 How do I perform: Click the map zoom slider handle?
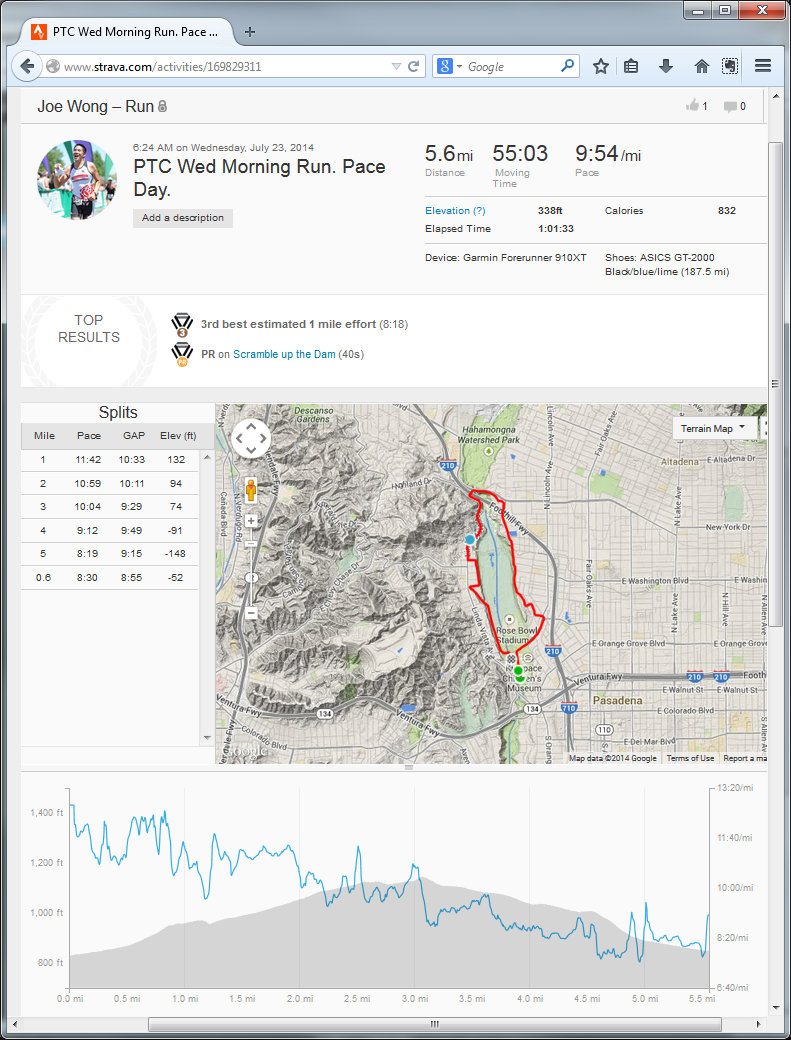[x=250, y=577]
